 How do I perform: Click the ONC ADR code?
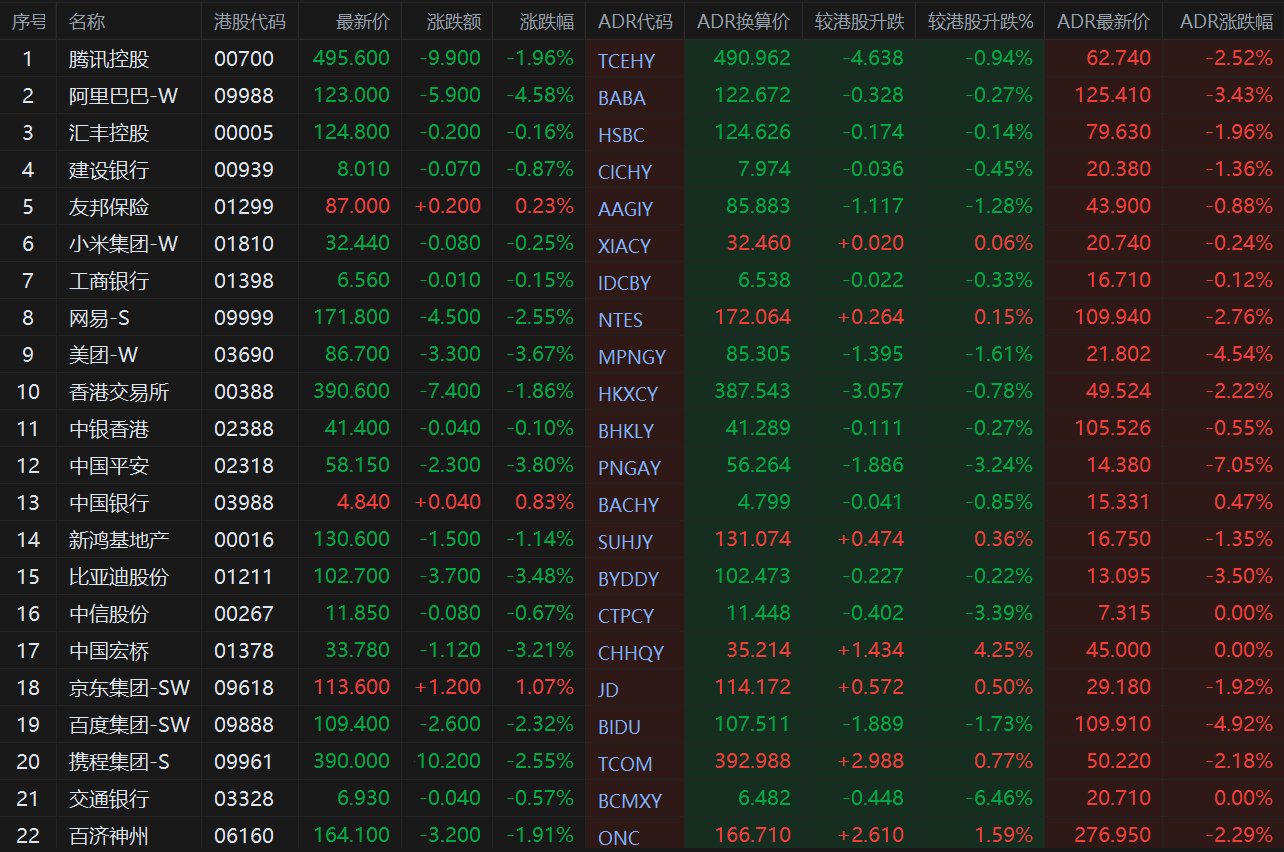[618, 838]
